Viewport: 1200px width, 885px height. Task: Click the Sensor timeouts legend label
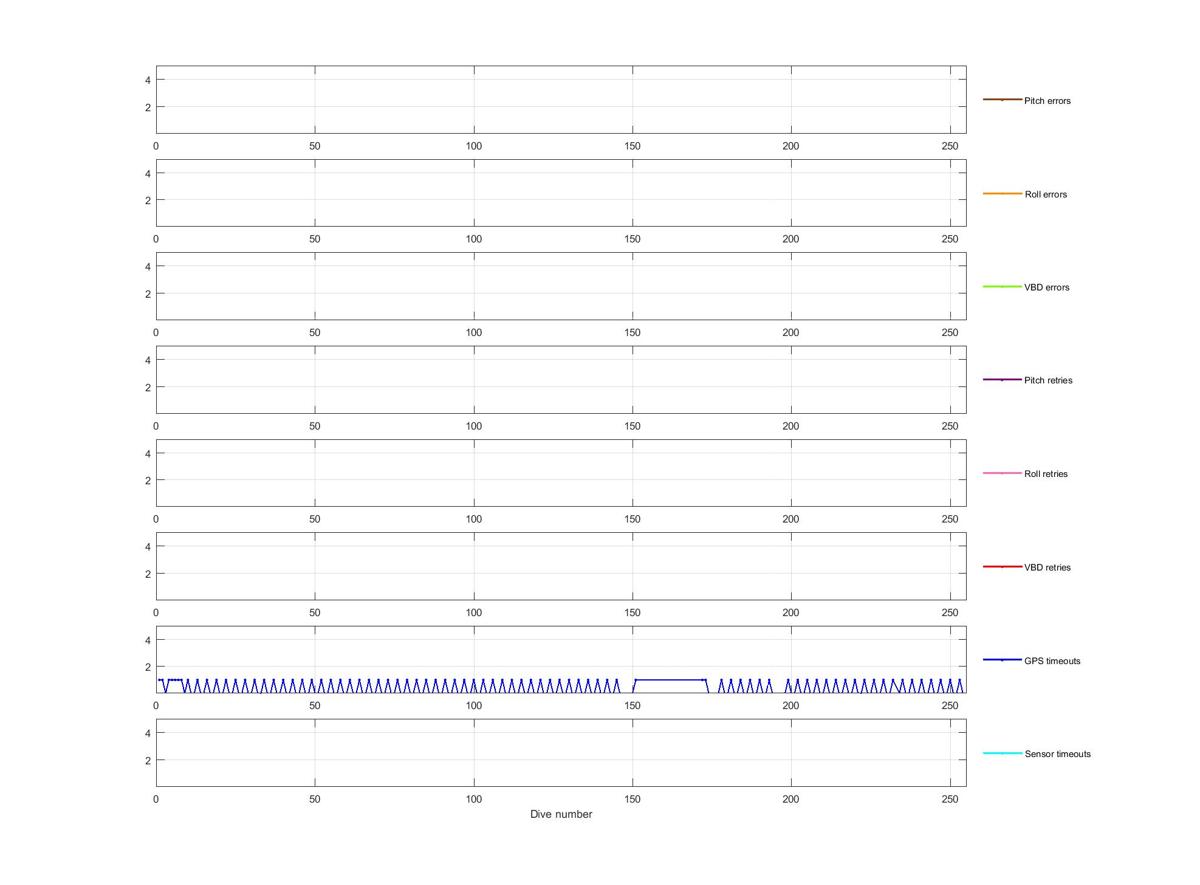(x=1057, y=754)
